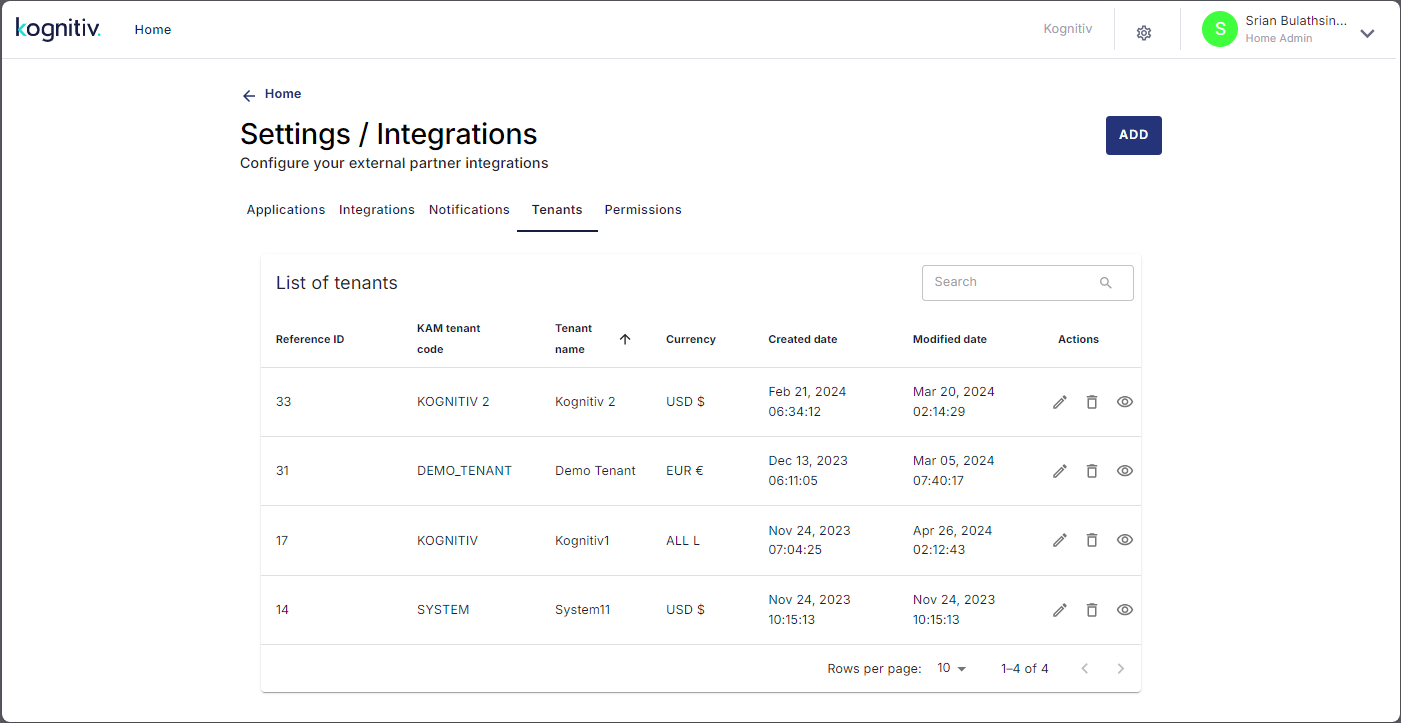This screenshot has height=723, width=1401.
Task: Switch to the Notifications tab
Action: coord(469,210)
